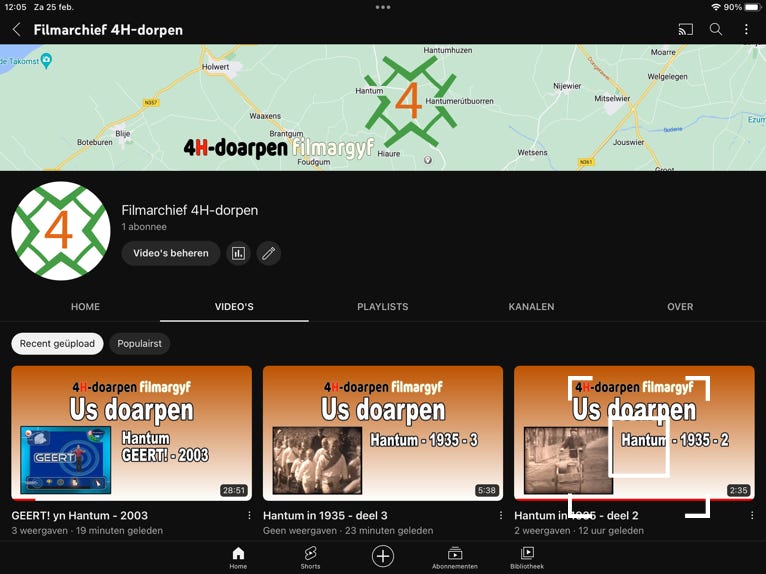Open Shorts in the bottom bar
The height and width of the screenshot is (574, 766).
(310, 558)
